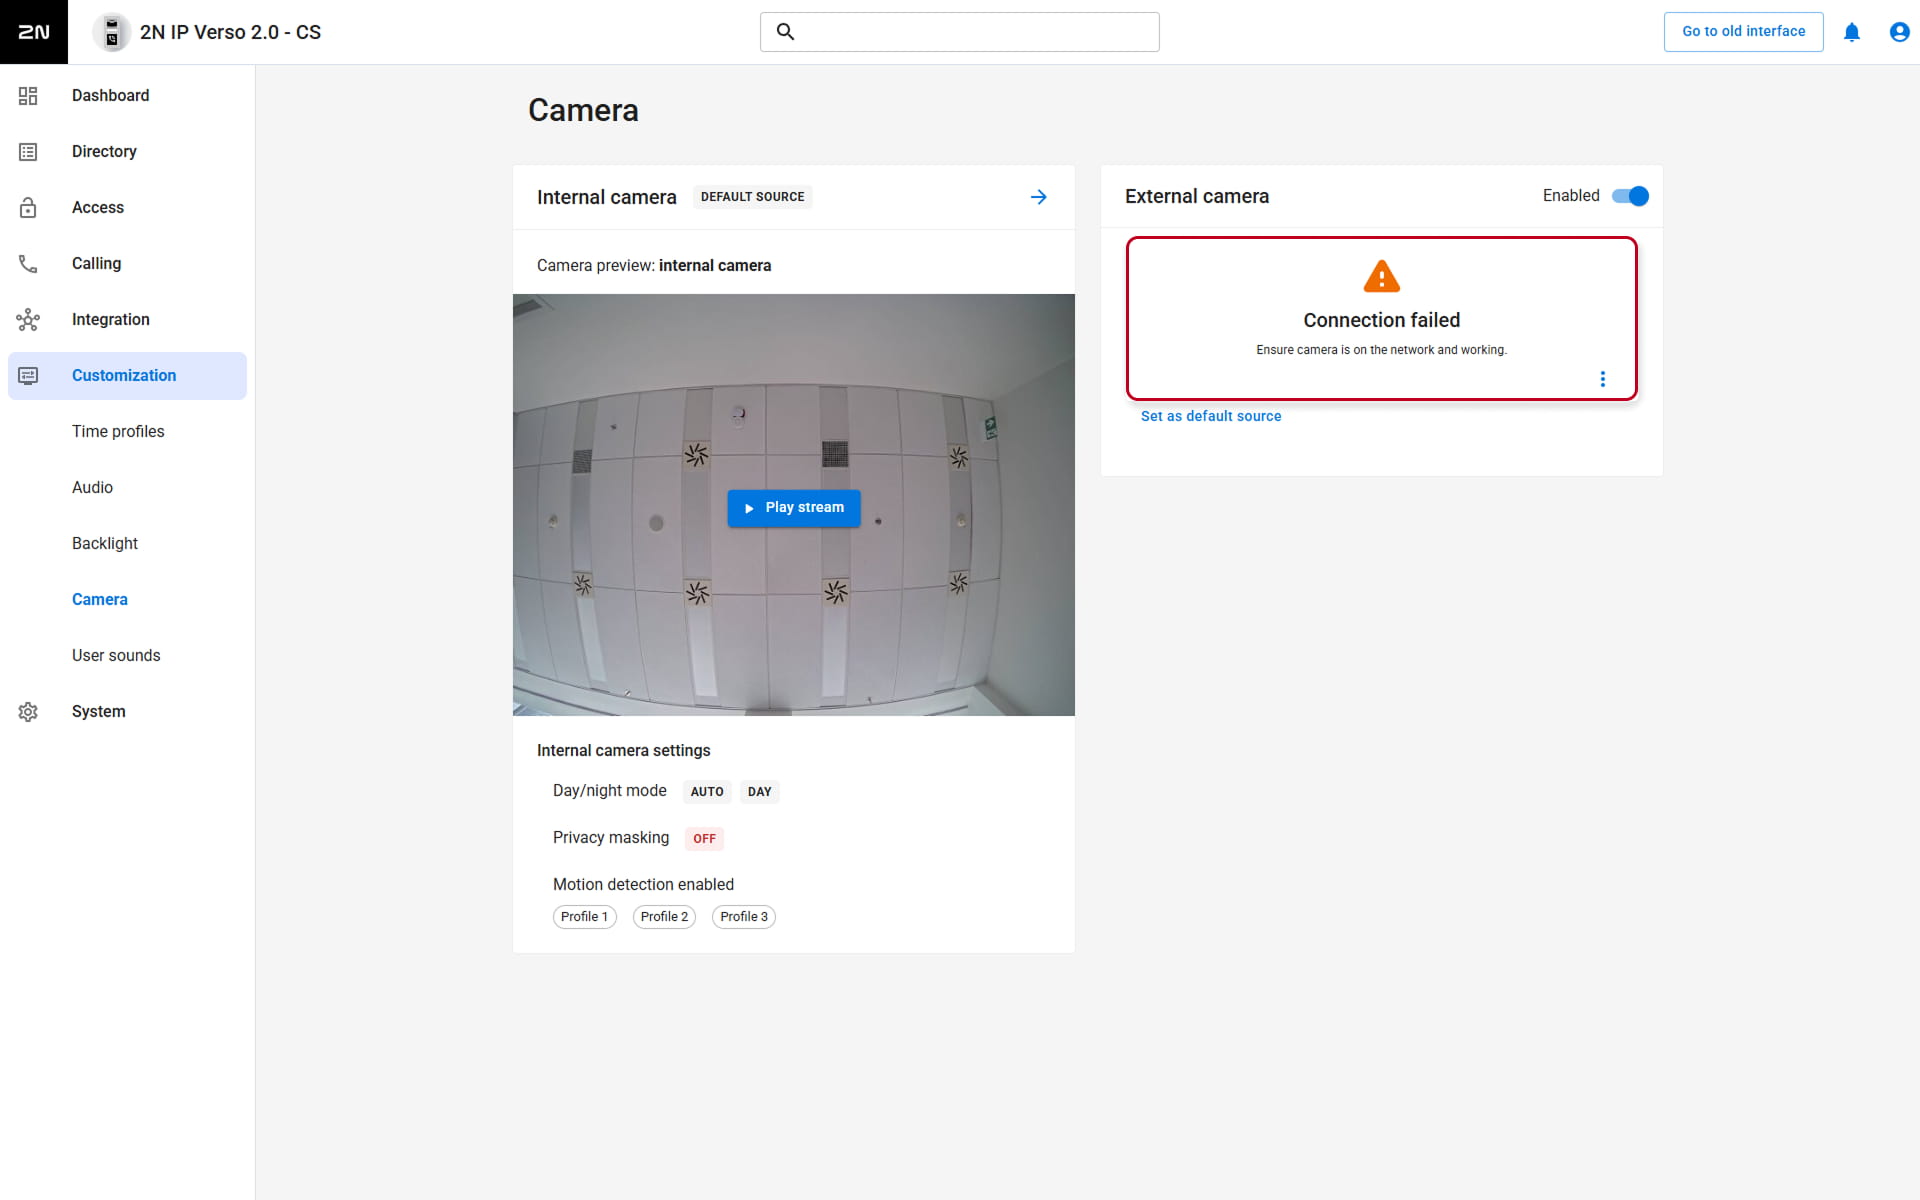Screen dimensions: 1920x1200
Task: Click the Camera preview caption text
Action: click(654, 266)
